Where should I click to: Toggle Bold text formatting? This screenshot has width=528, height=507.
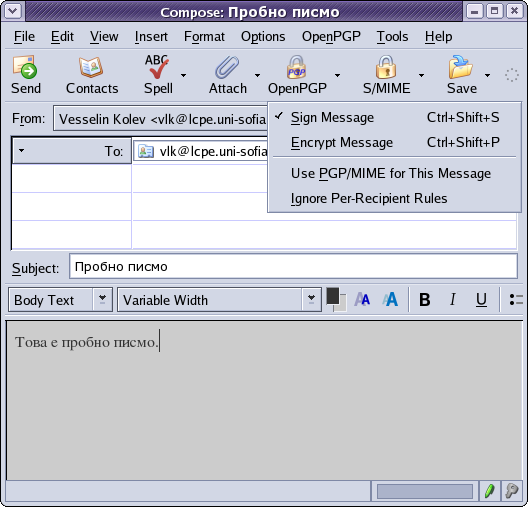point(425,299)
